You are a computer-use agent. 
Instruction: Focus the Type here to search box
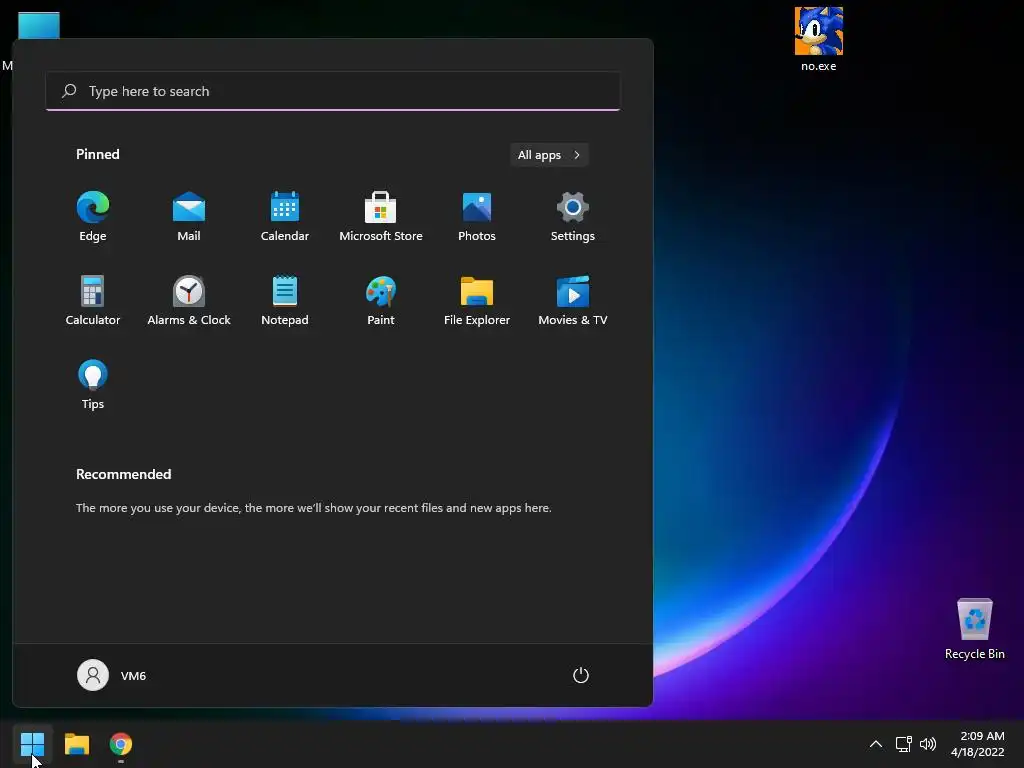(x=333, y=91)
